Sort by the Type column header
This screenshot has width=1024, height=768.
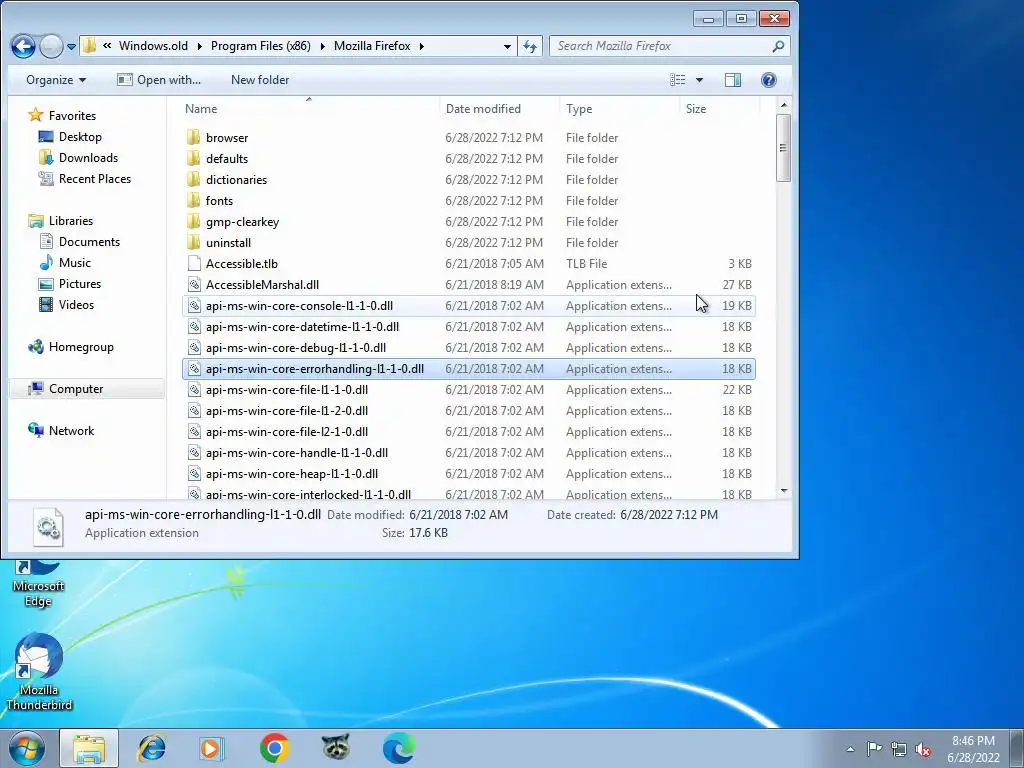coord(619,108)
